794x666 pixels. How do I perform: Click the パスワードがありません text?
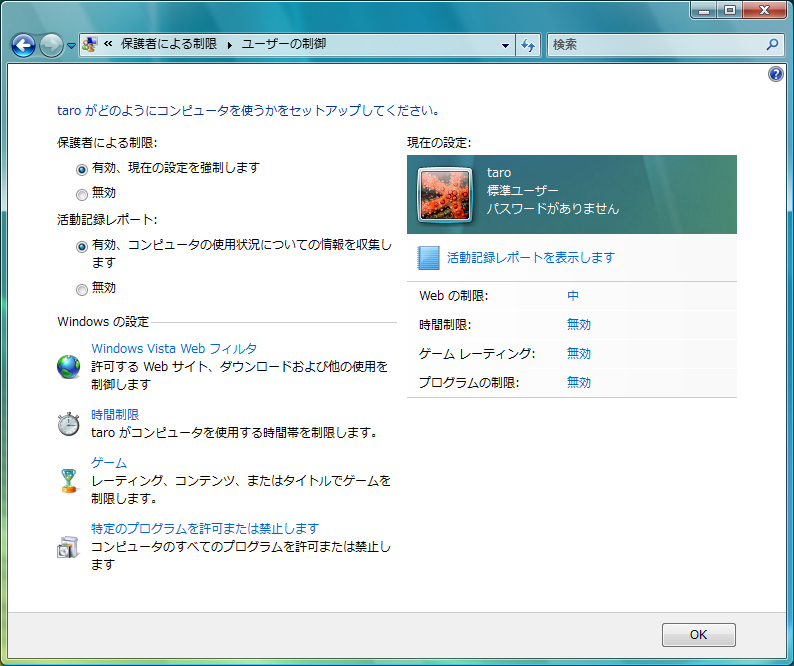[553, 209]
